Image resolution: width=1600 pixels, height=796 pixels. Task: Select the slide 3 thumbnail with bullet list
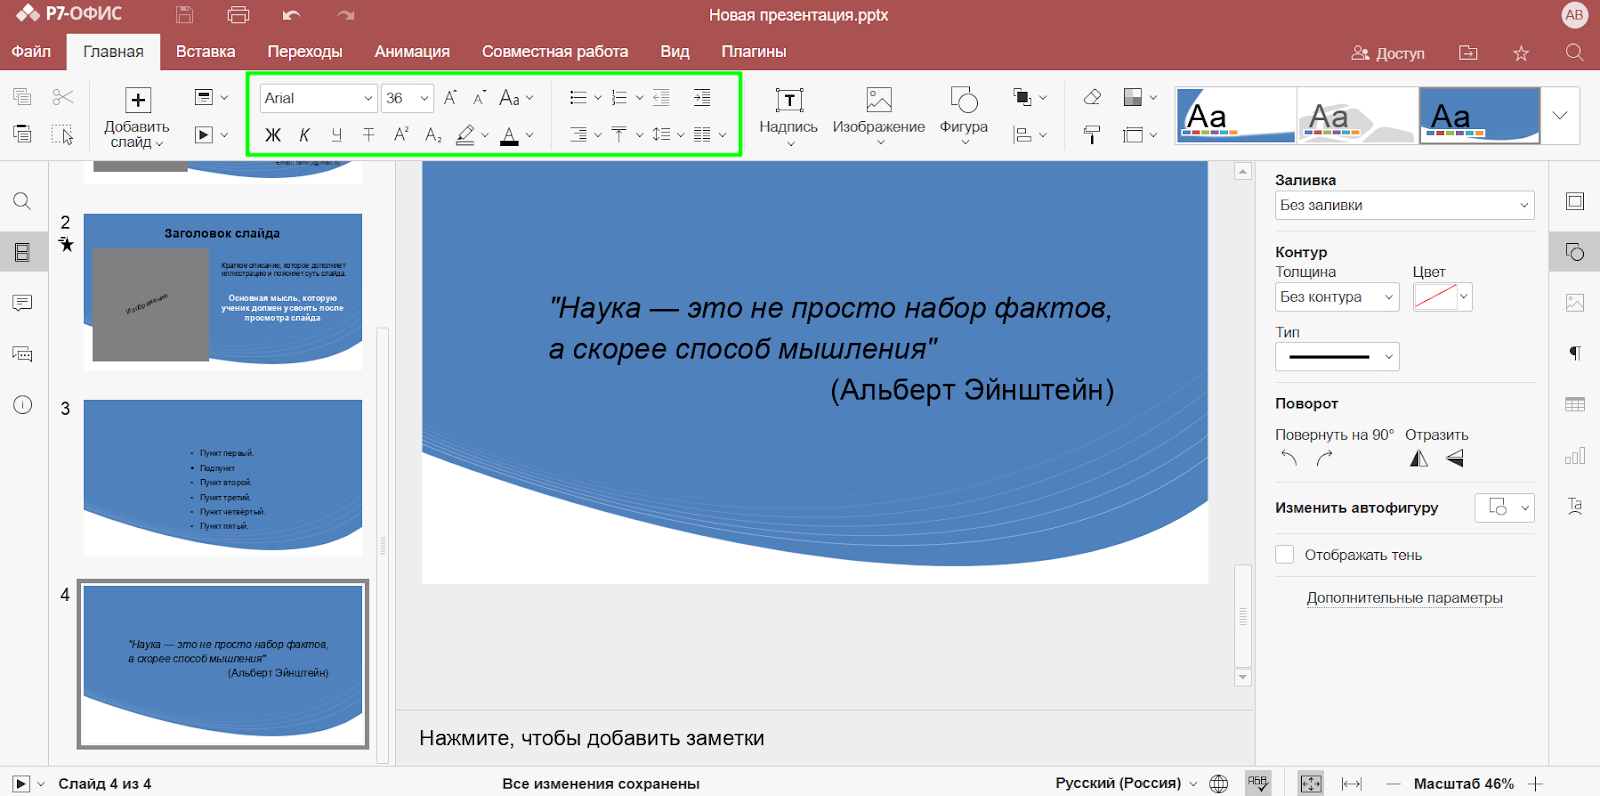tap(223, 478)
